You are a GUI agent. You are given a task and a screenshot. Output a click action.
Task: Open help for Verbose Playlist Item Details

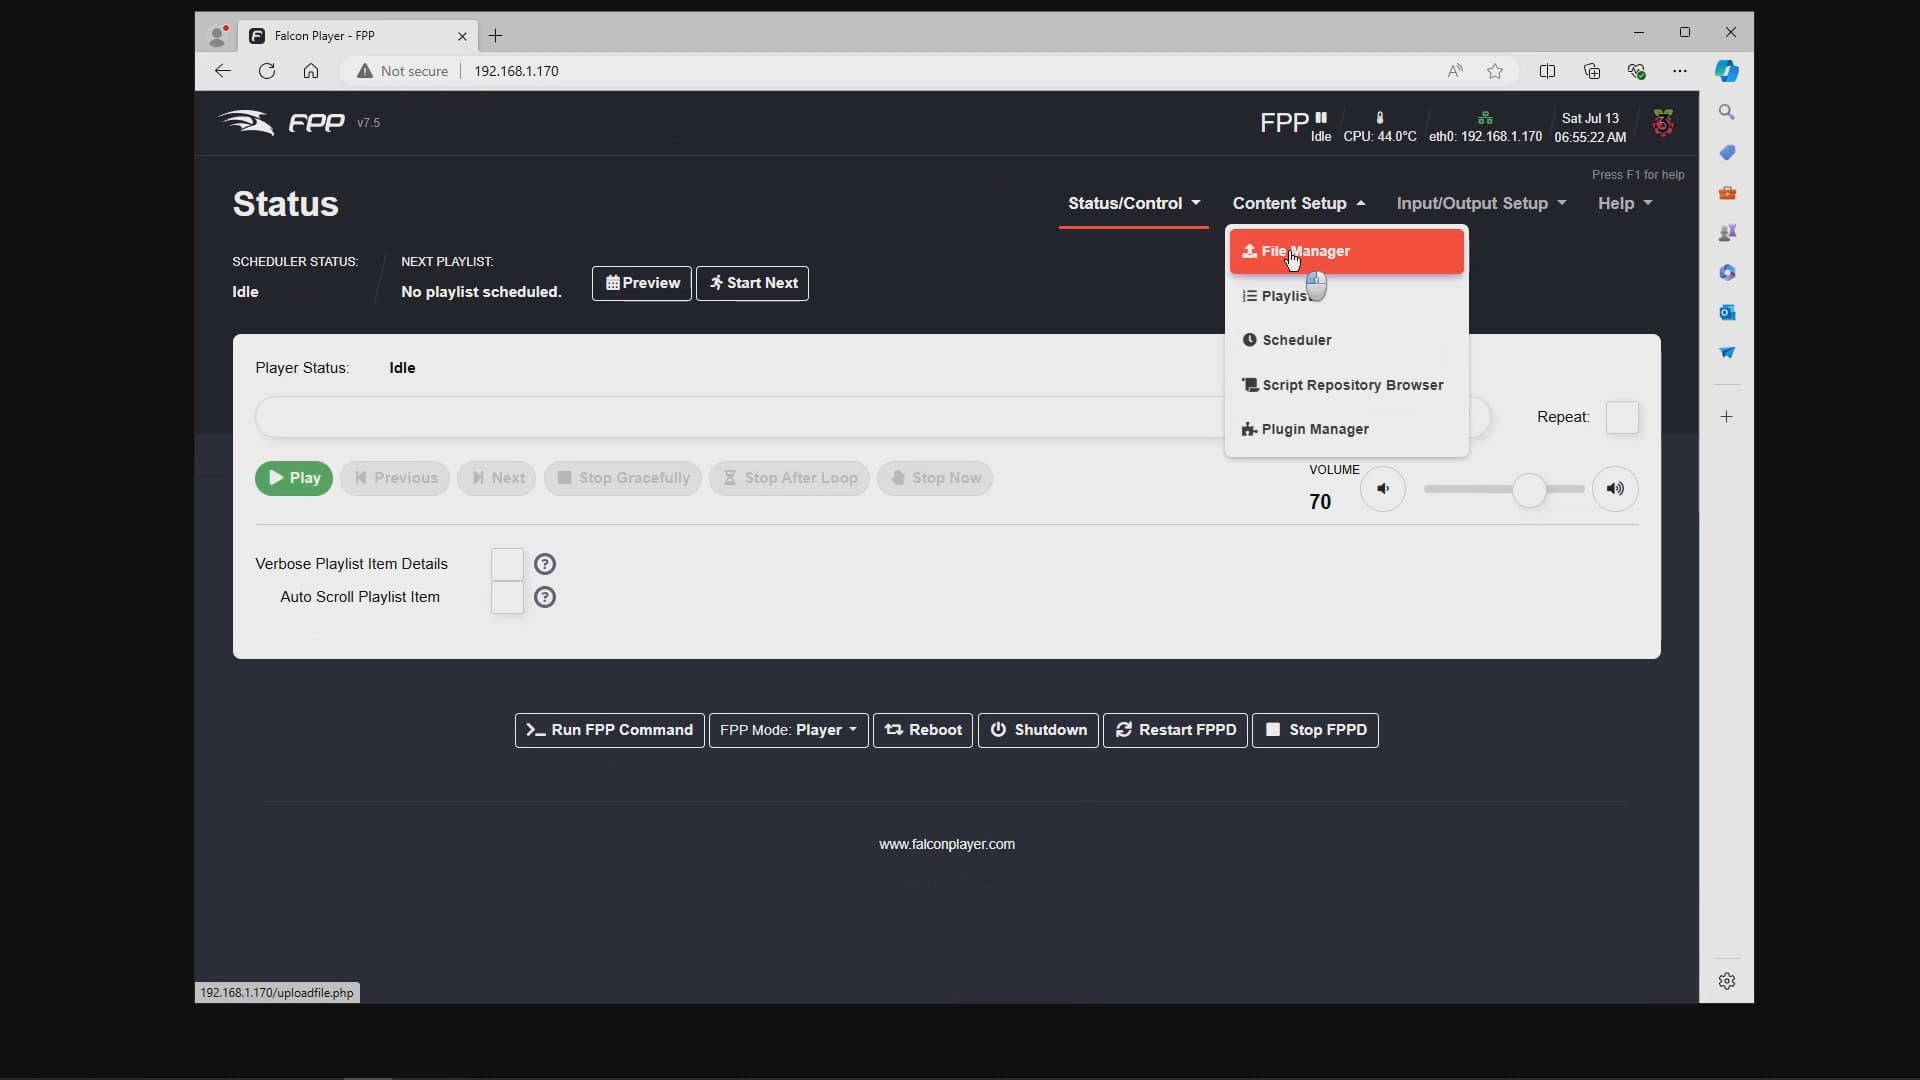click(545, 564)
